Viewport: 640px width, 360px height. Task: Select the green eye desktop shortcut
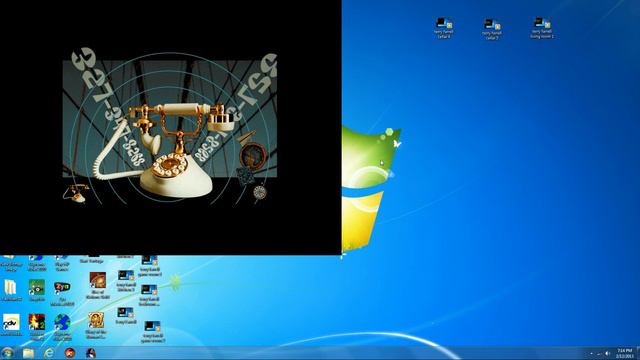[37, 290]
